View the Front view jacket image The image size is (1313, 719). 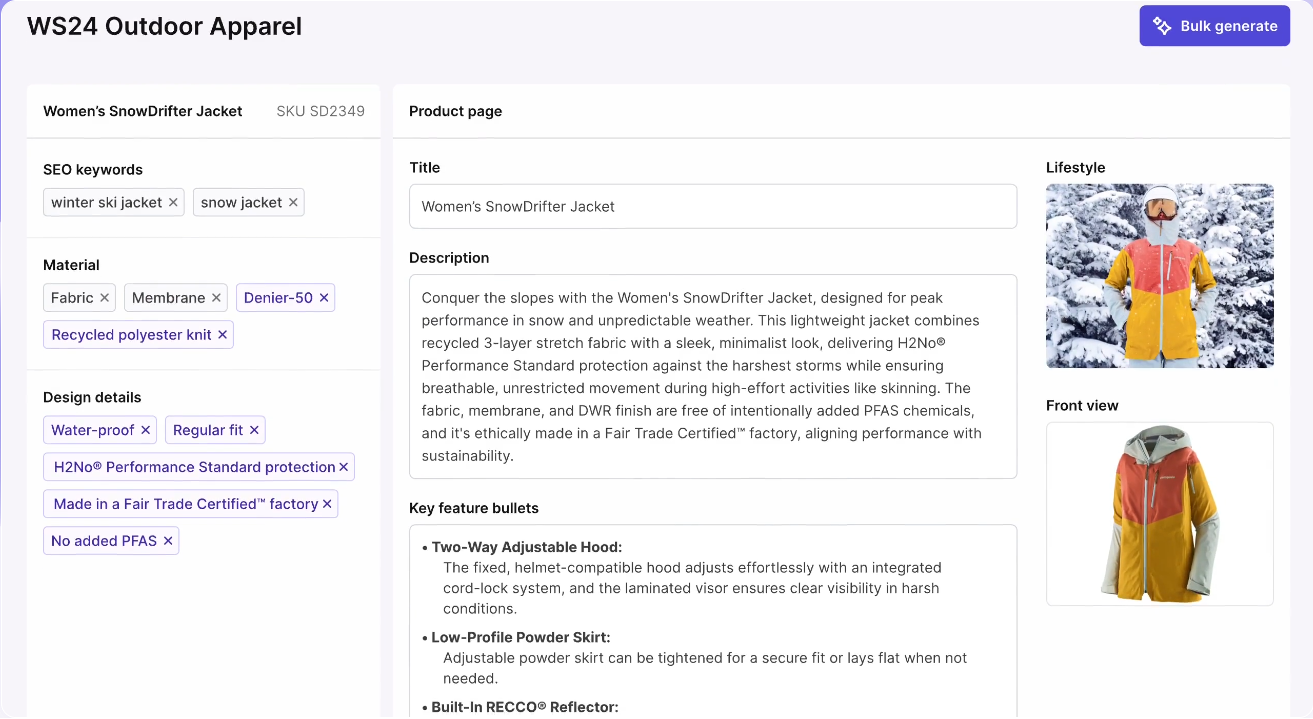point(1159,513)
